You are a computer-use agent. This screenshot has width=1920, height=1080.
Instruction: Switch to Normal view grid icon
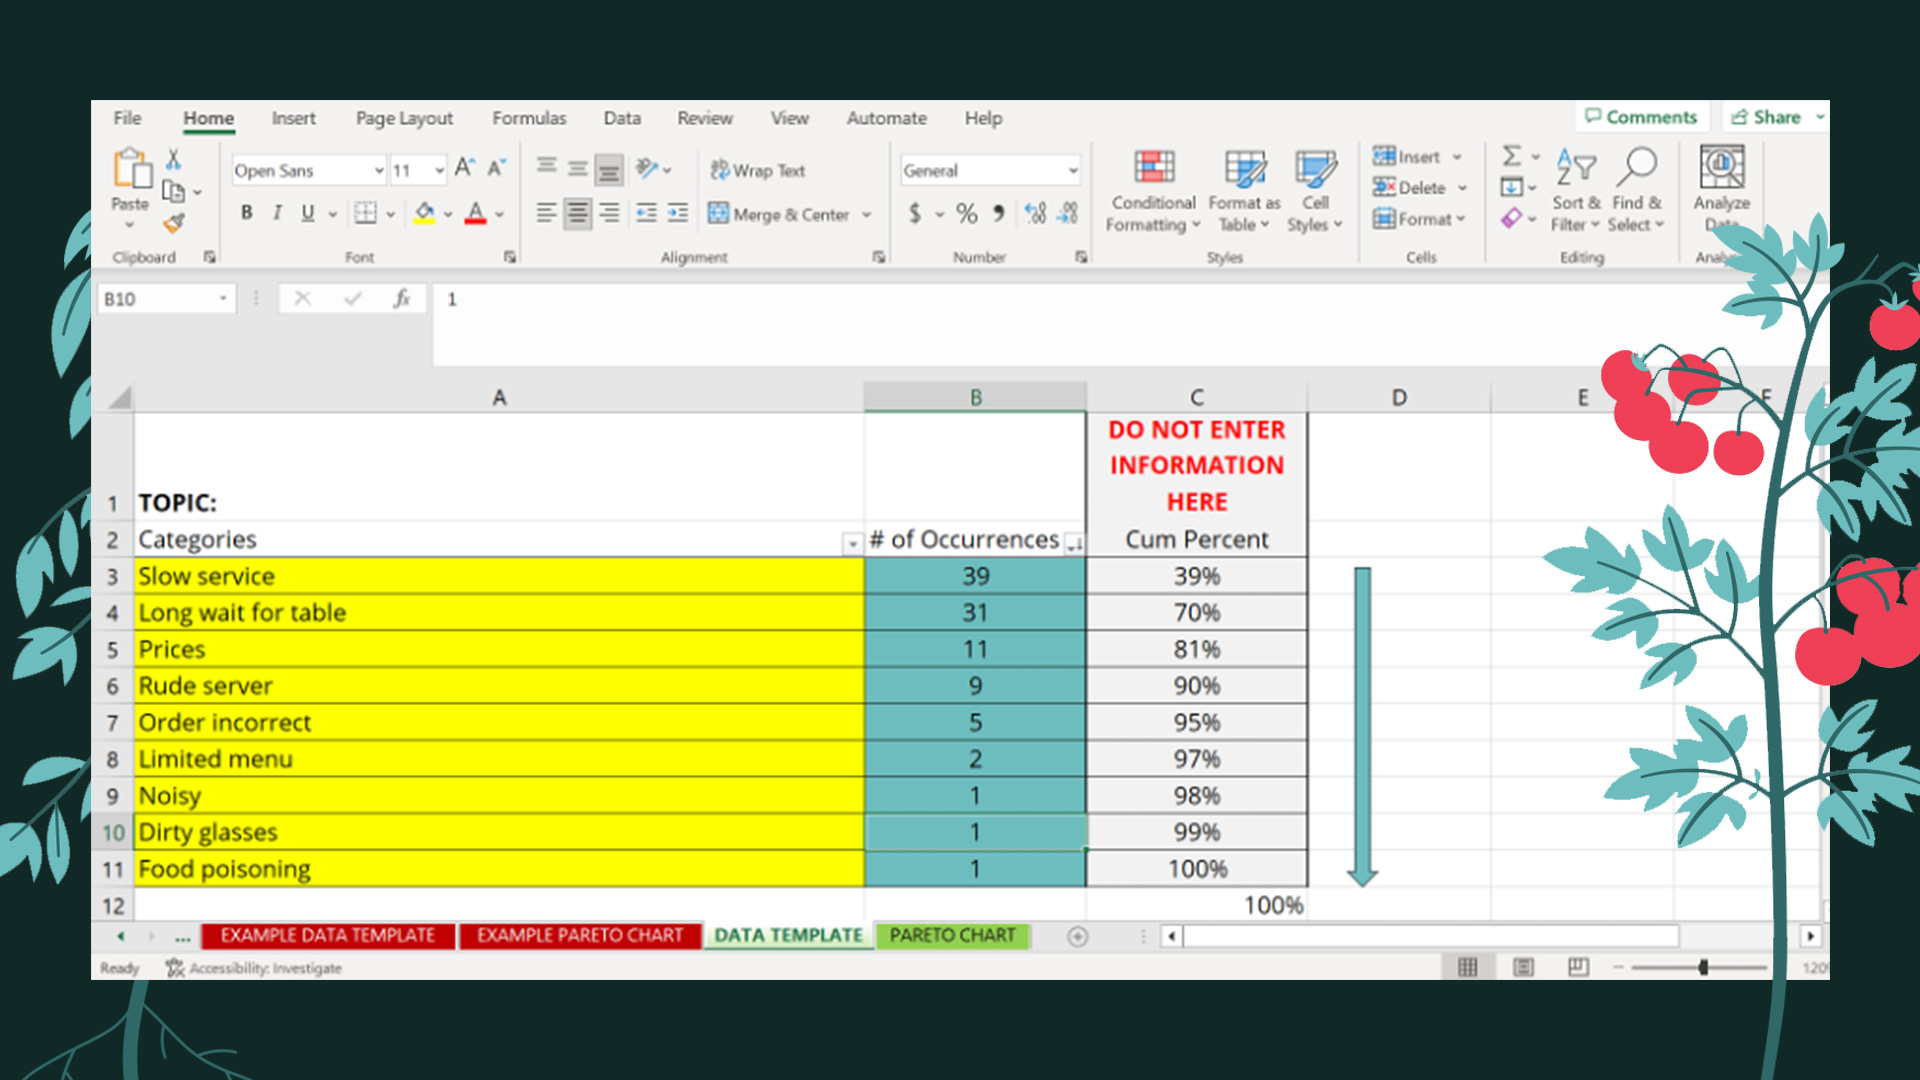(1468, 967)
